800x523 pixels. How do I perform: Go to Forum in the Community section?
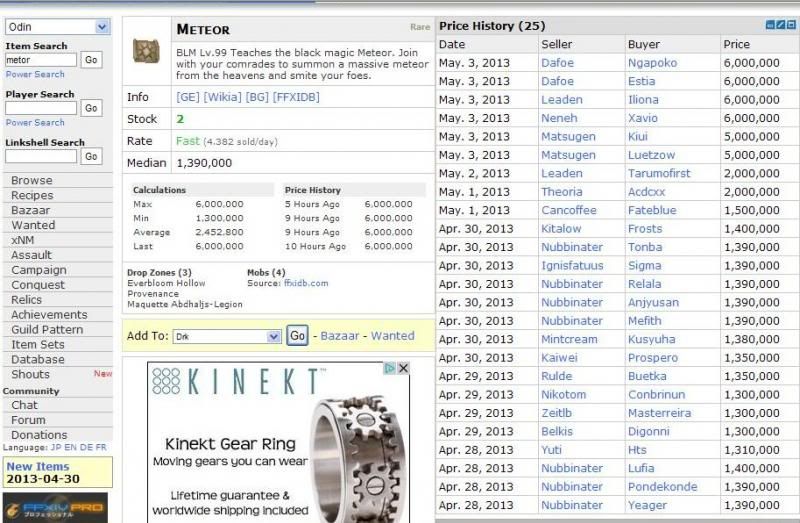pyautogui.click(x=28, y=420)
